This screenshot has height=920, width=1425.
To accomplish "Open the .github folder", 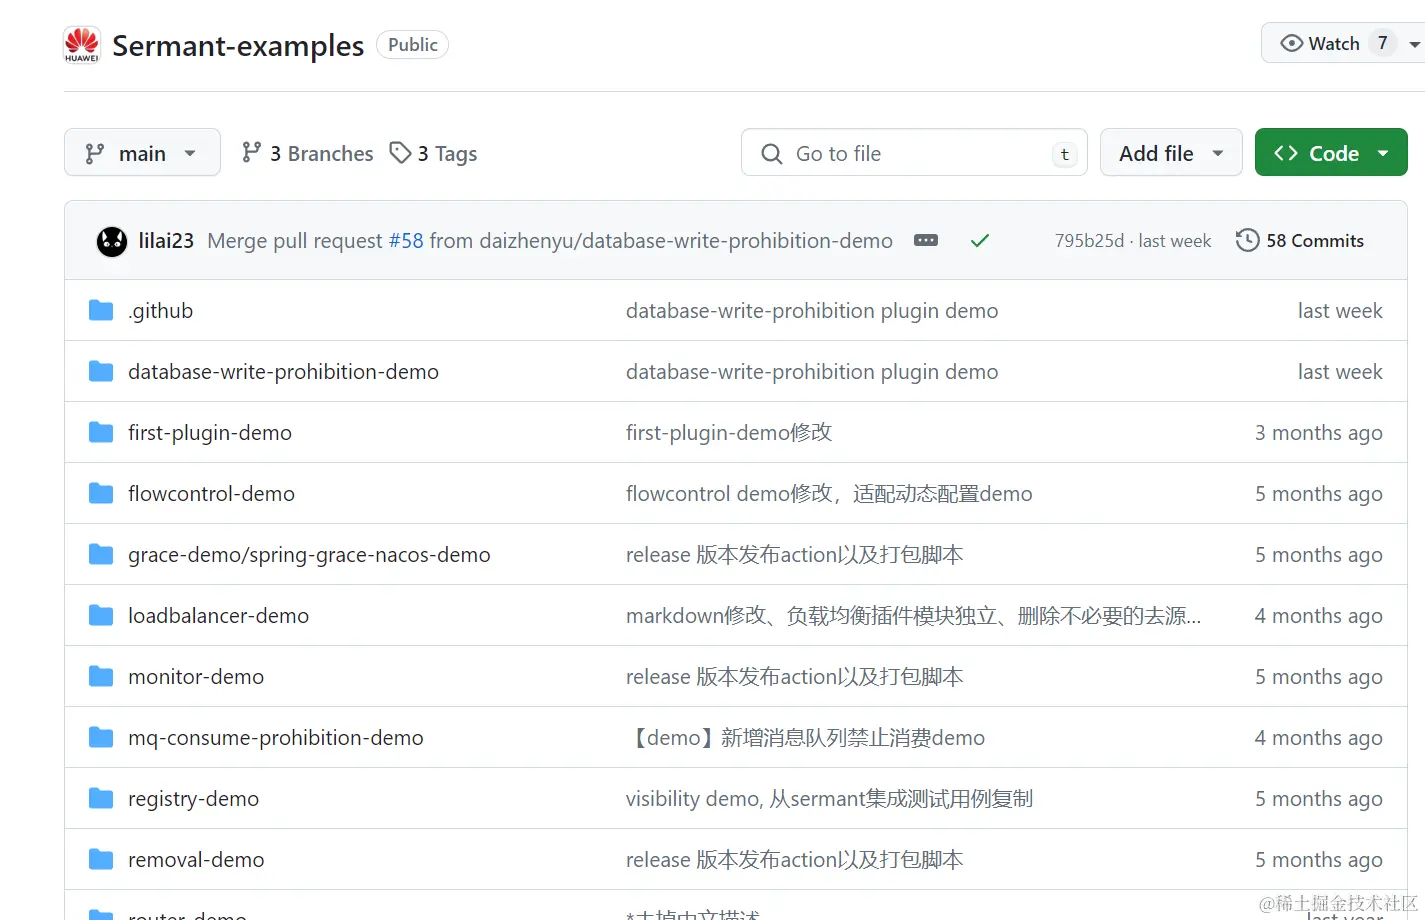I will pyautogui.click(x=160, y=311).
